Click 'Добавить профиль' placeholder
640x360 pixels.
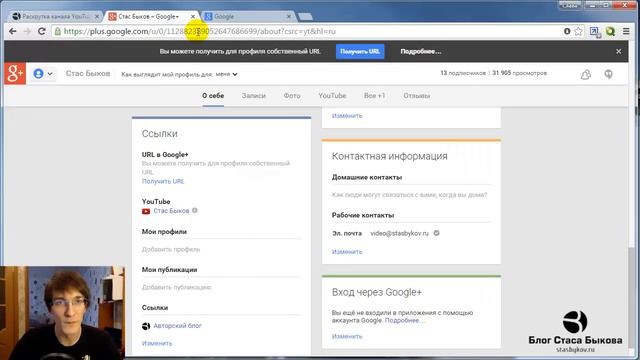(x=171, y=249)
